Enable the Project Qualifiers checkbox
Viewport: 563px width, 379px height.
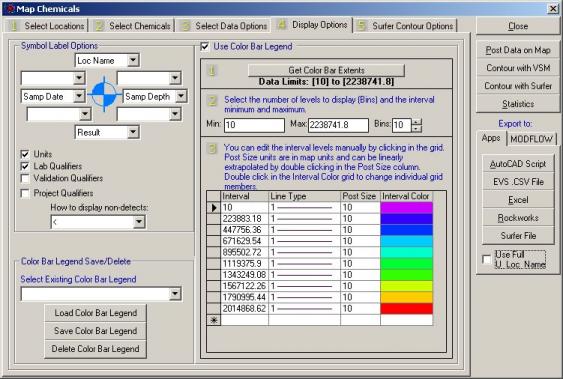25,193
